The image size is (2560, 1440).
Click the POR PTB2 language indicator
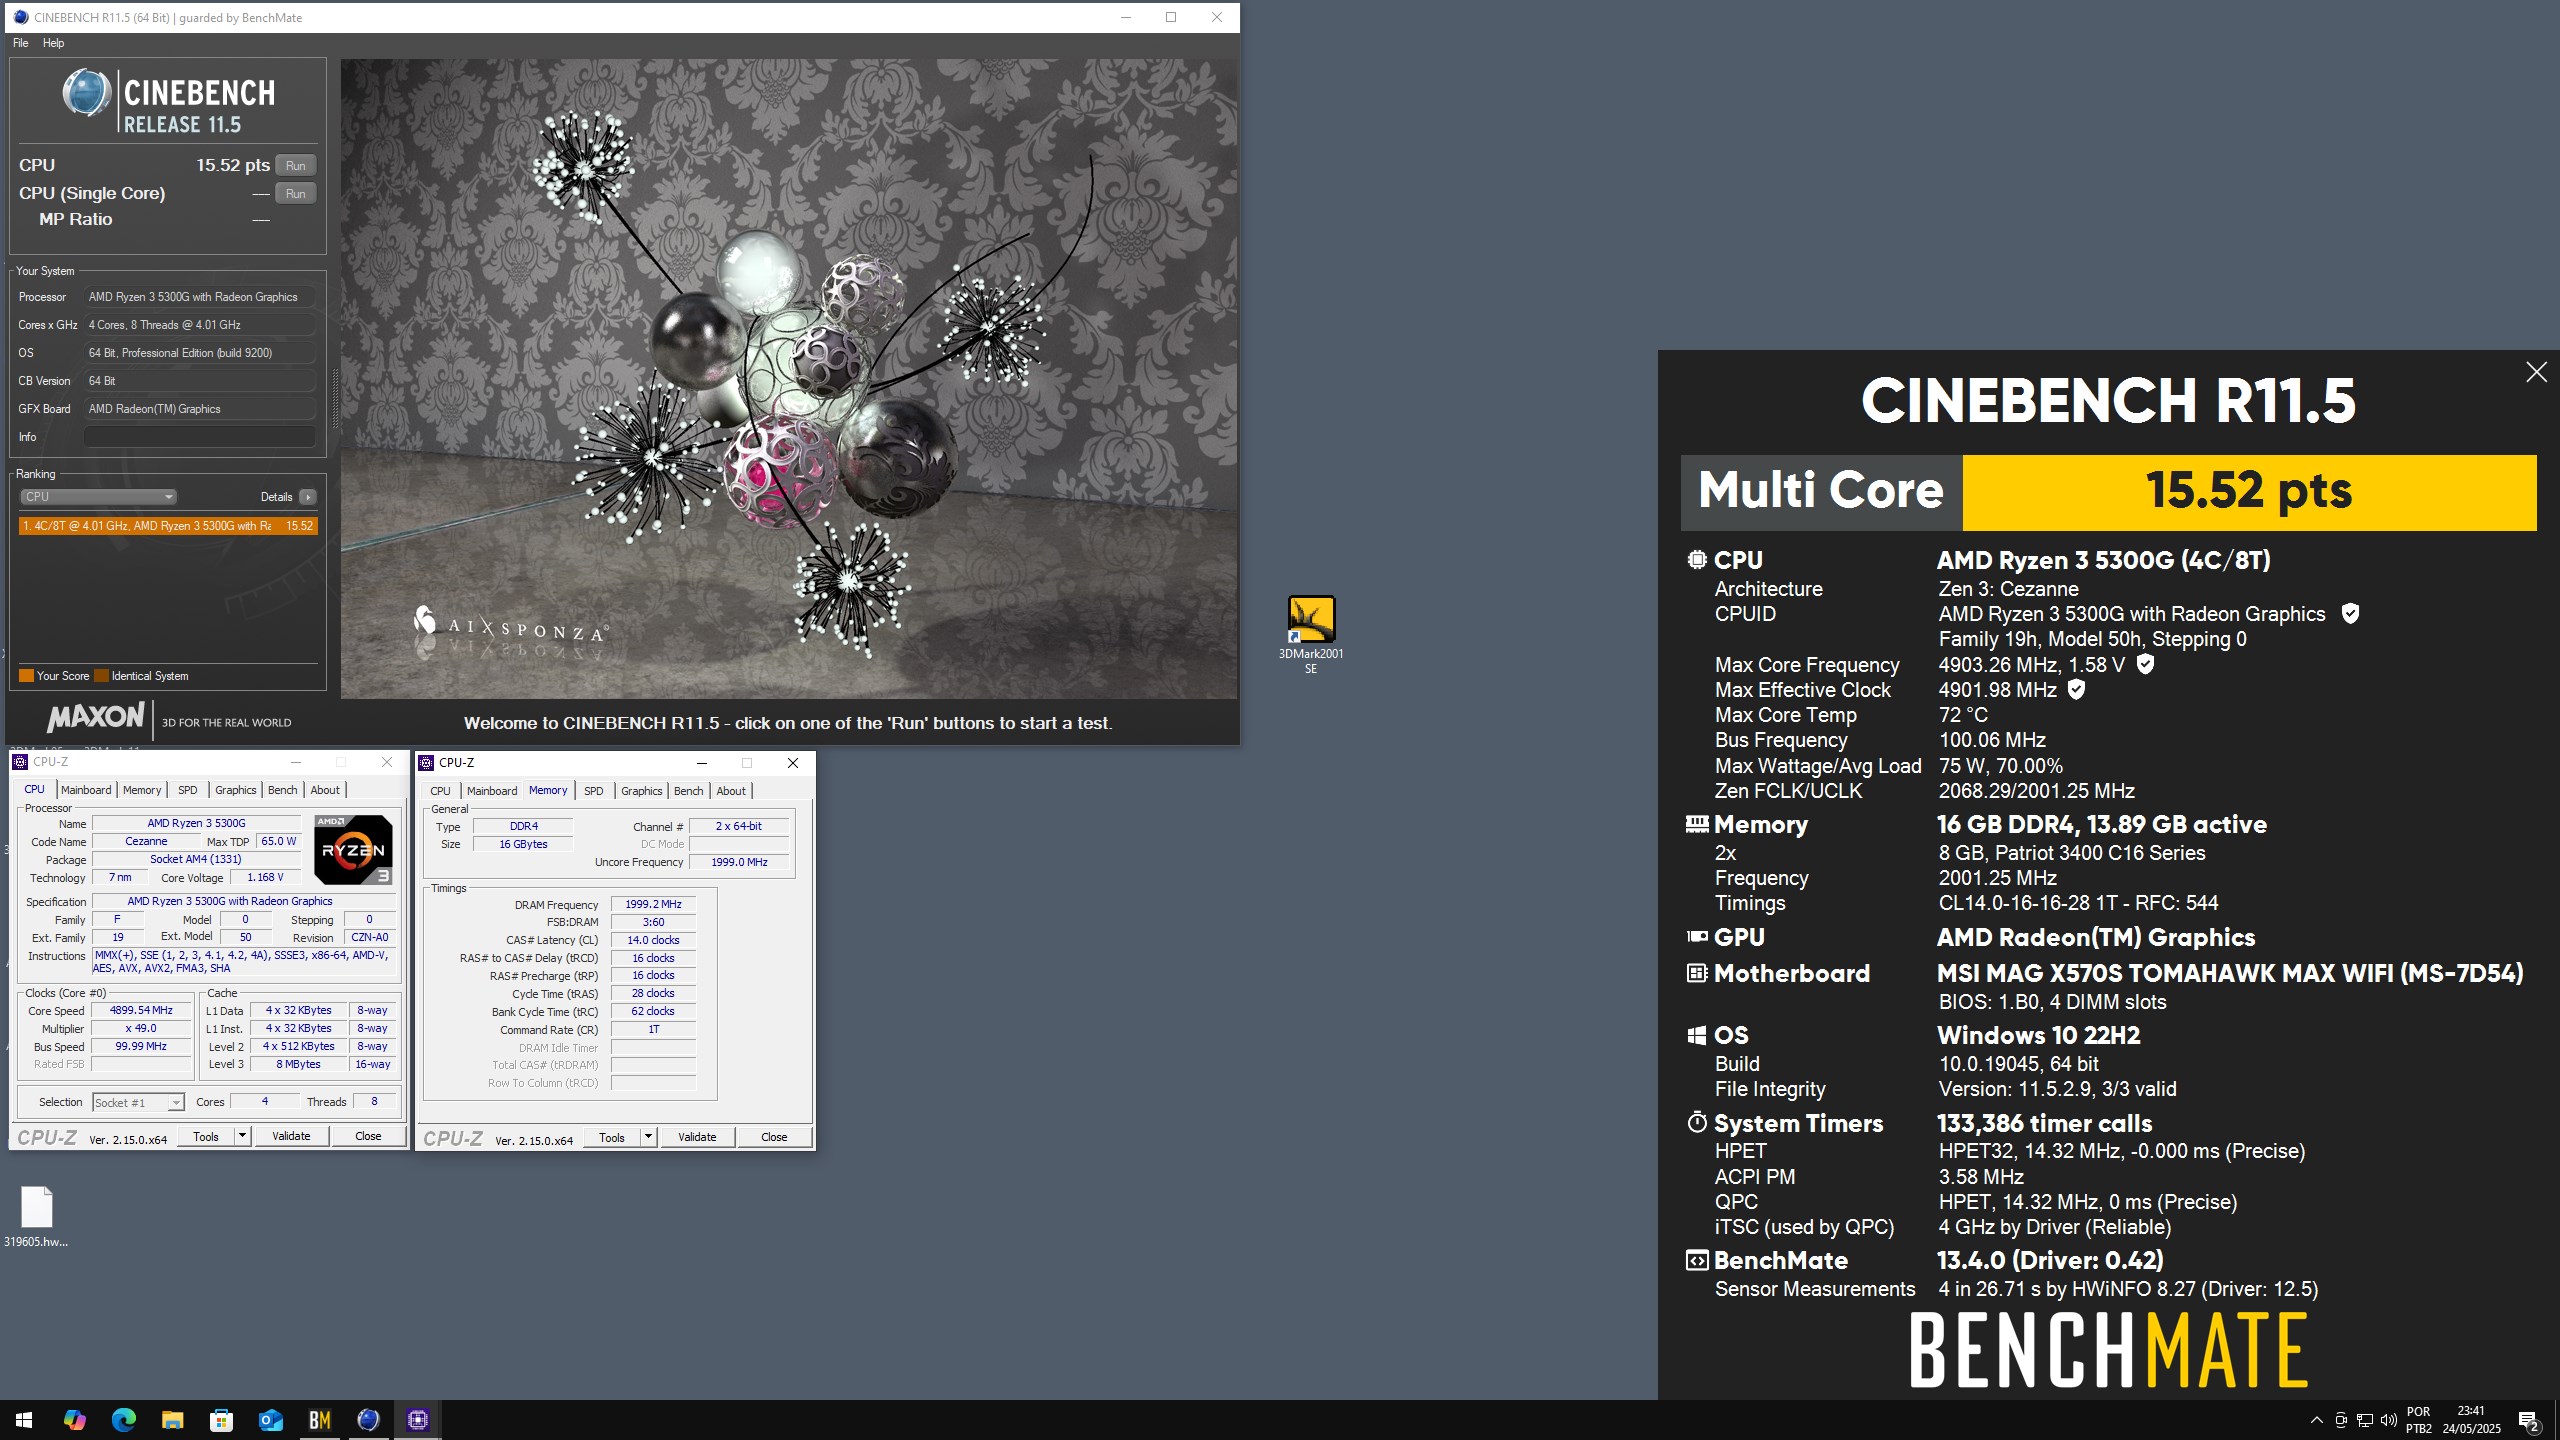pos(2418,1420)
